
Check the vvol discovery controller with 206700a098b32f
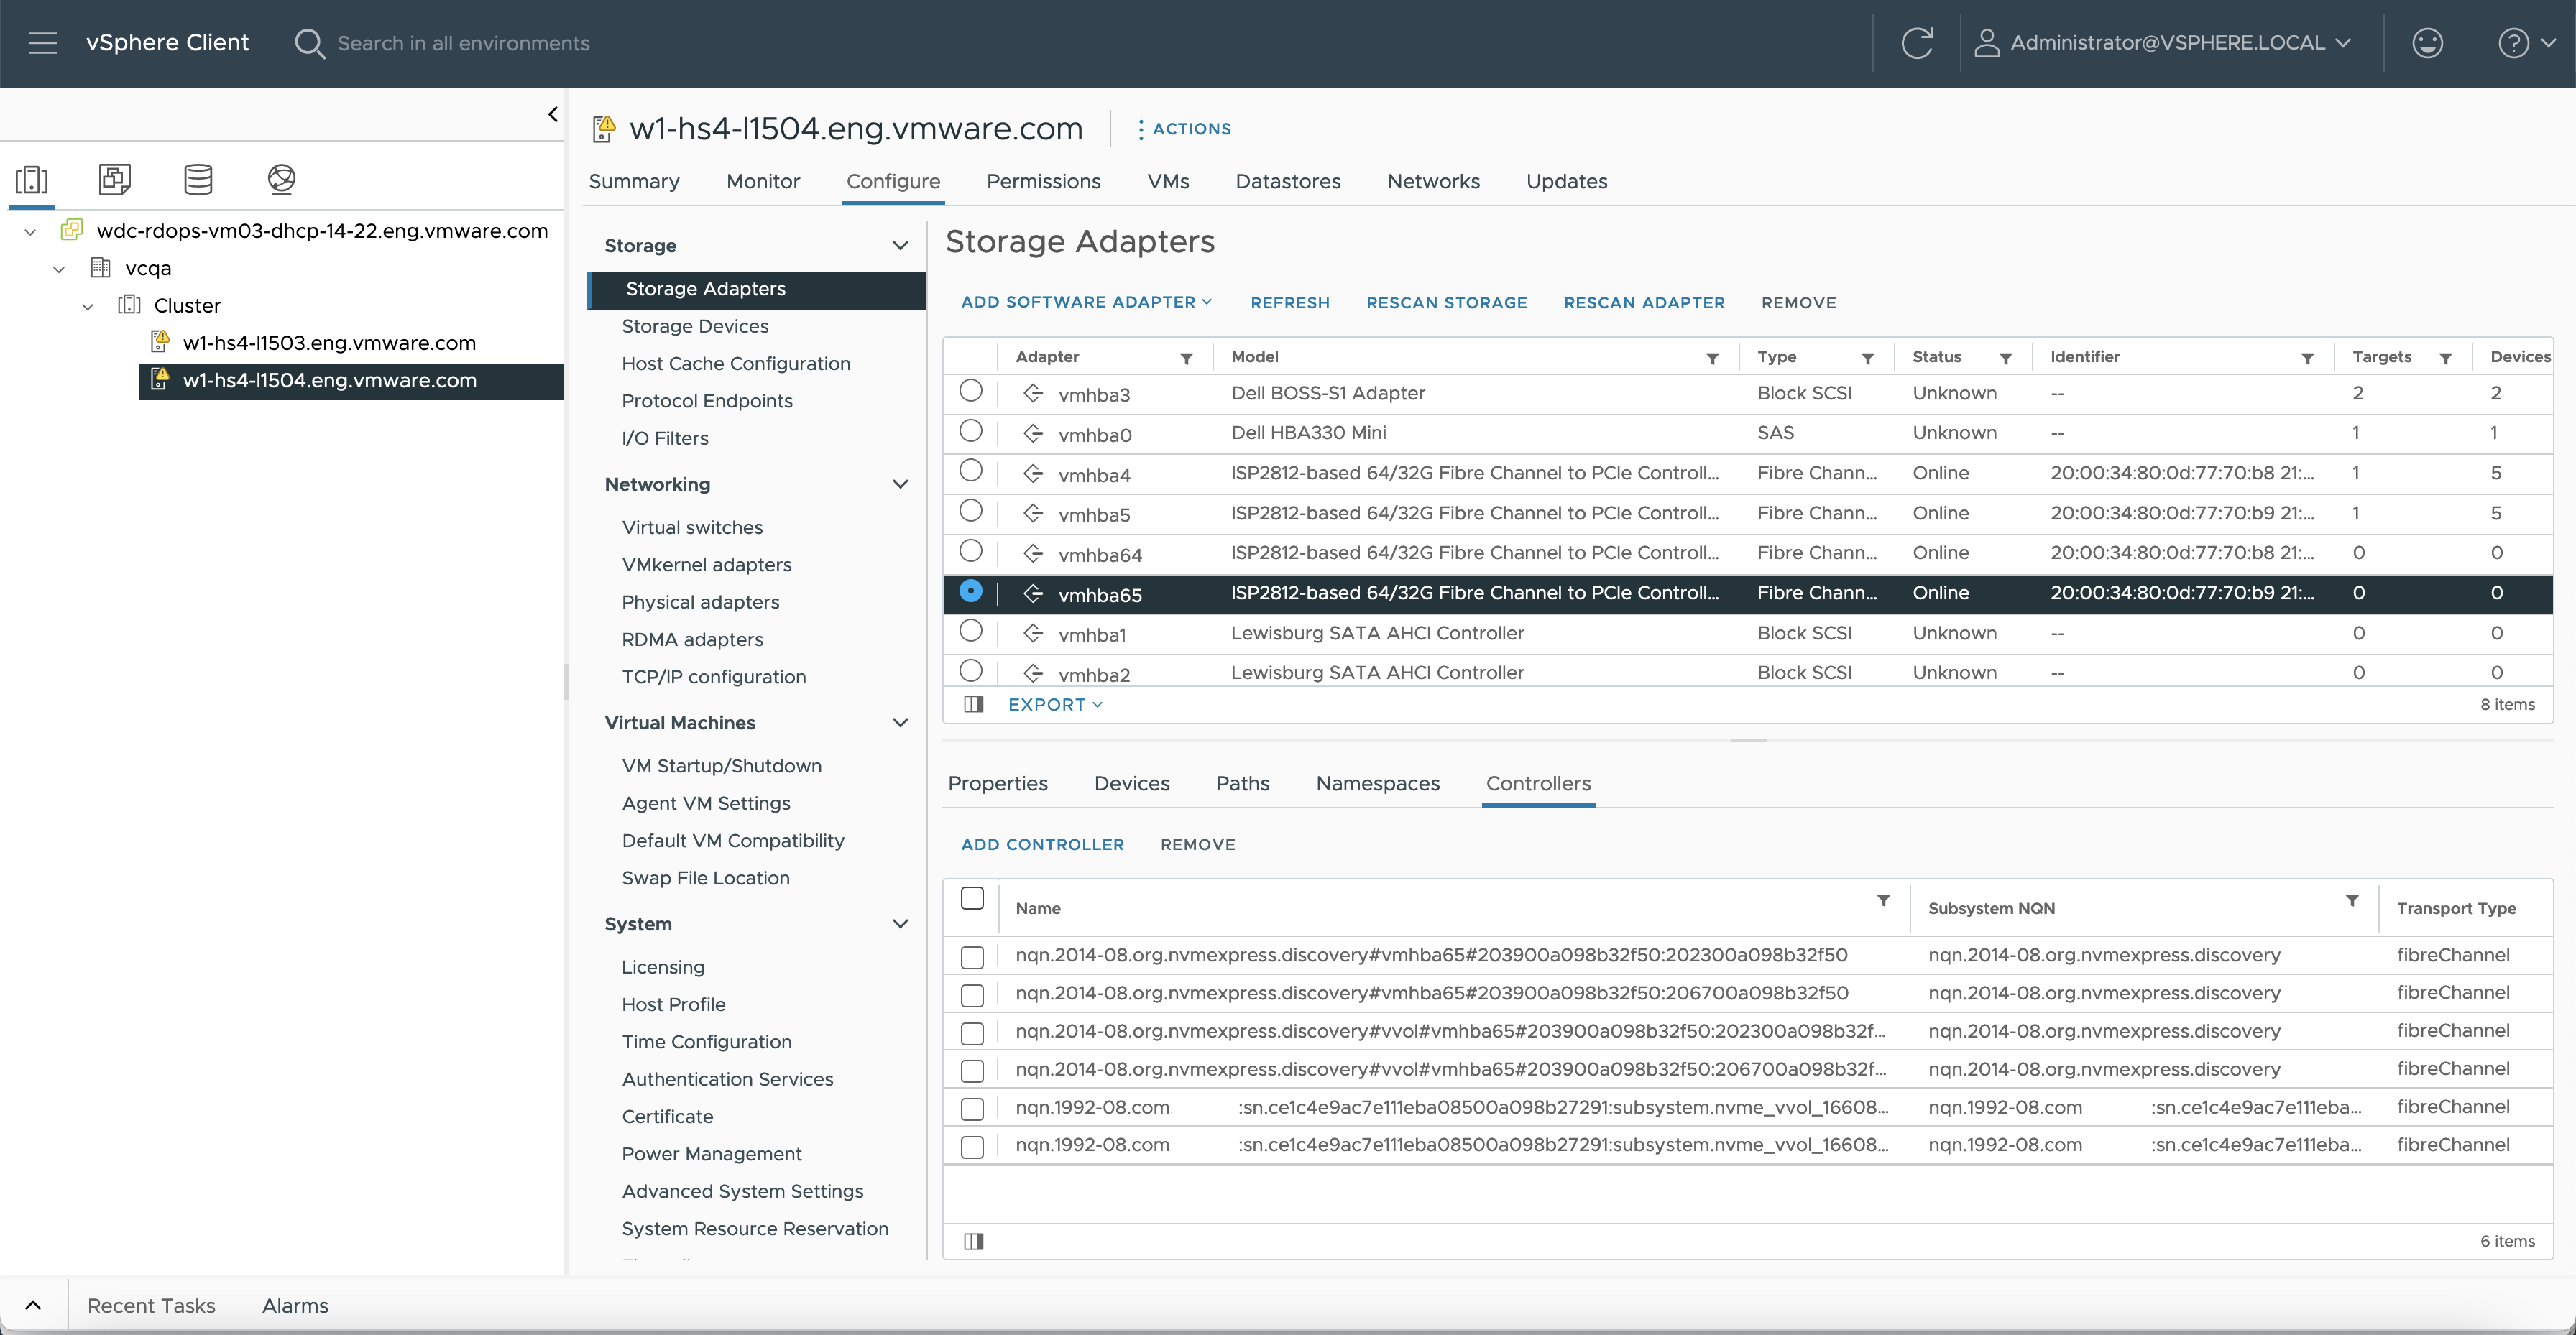(972, 1071)
